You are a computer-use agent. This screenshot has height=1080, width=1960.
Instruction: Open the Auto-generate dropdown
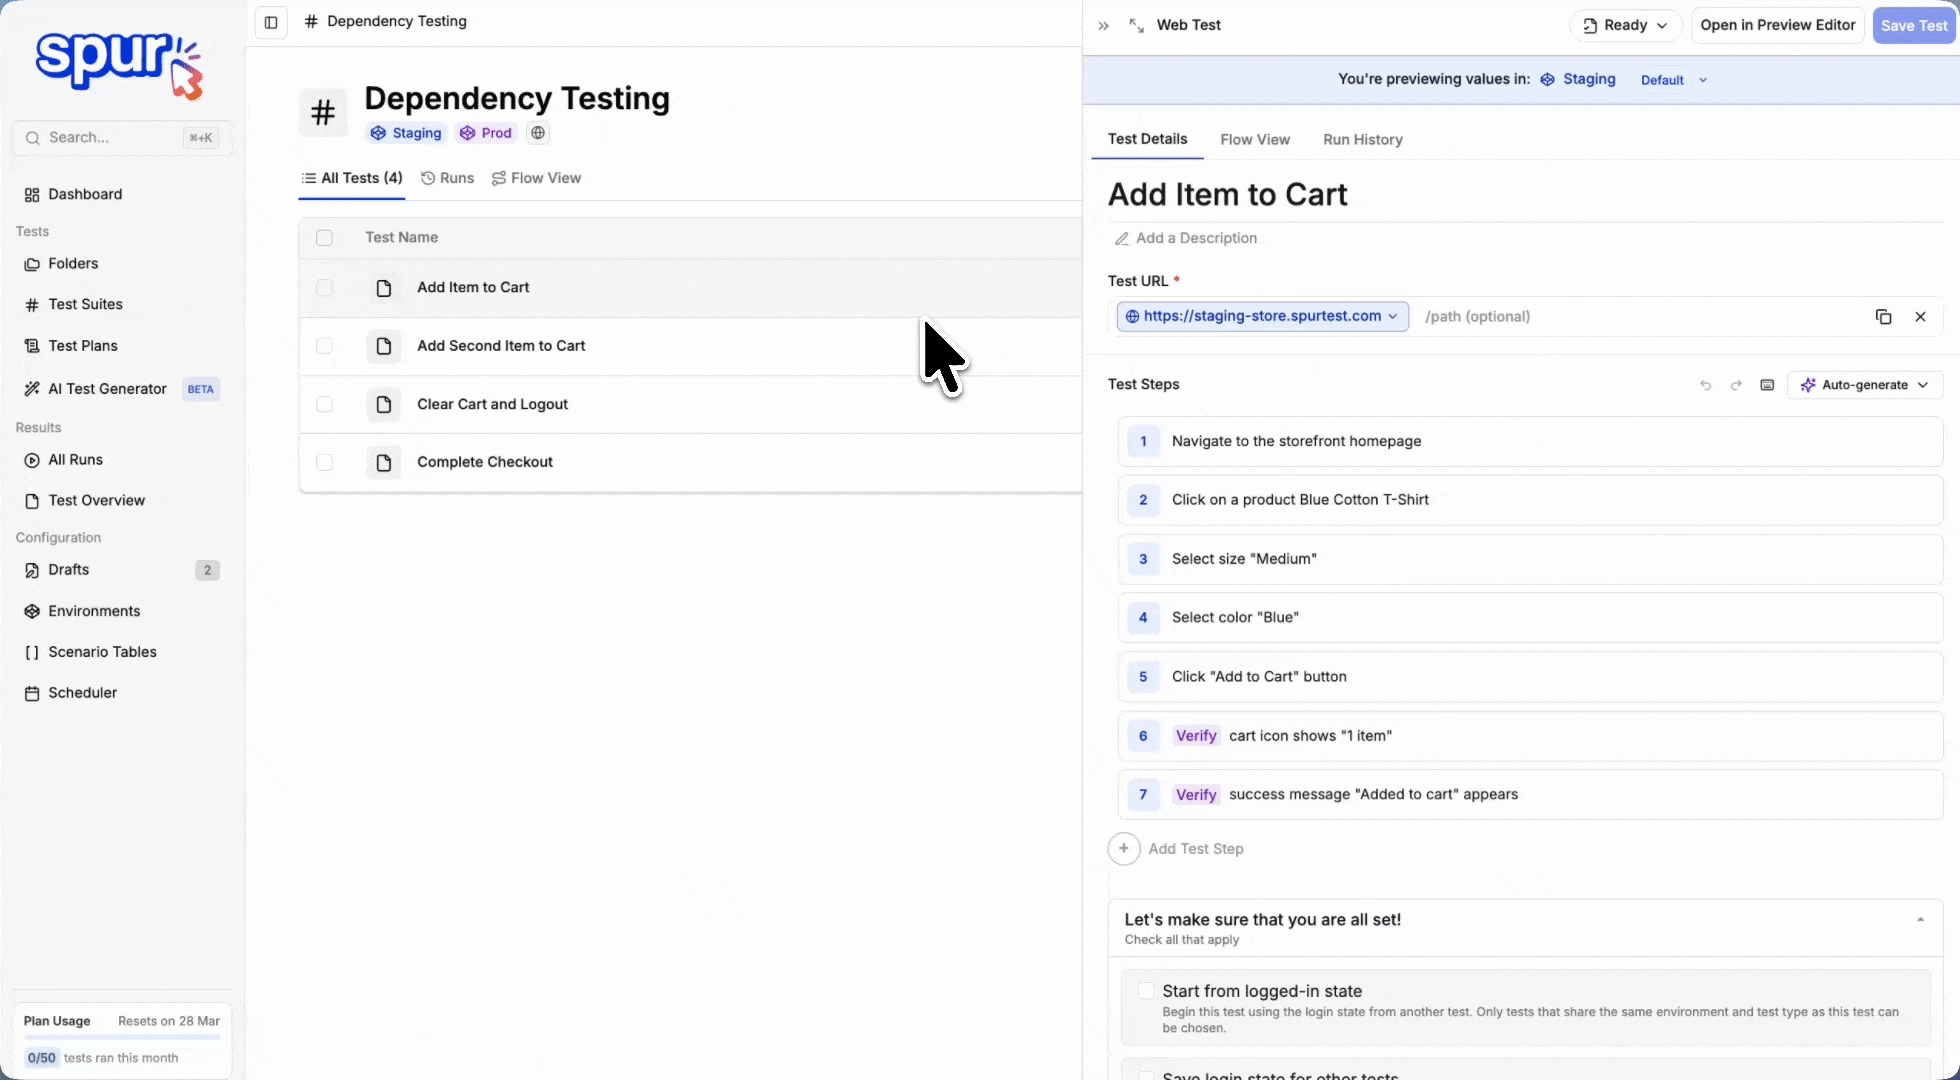tap(1865, 385)
